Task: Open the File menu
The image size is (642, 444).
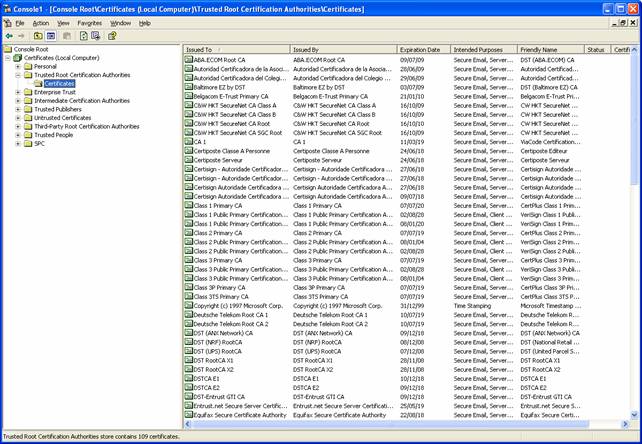Action: coord(20,23)
